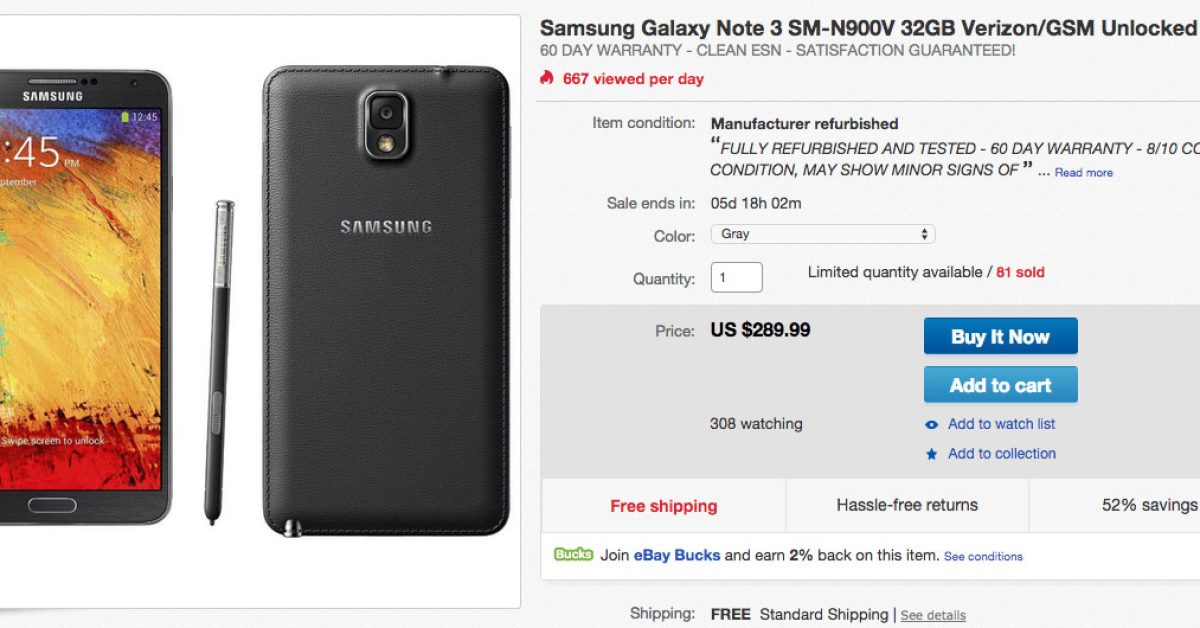Screen dimensions: 1200x628
Task: Expand the condition description with Read more
Action: point(1083,173)
